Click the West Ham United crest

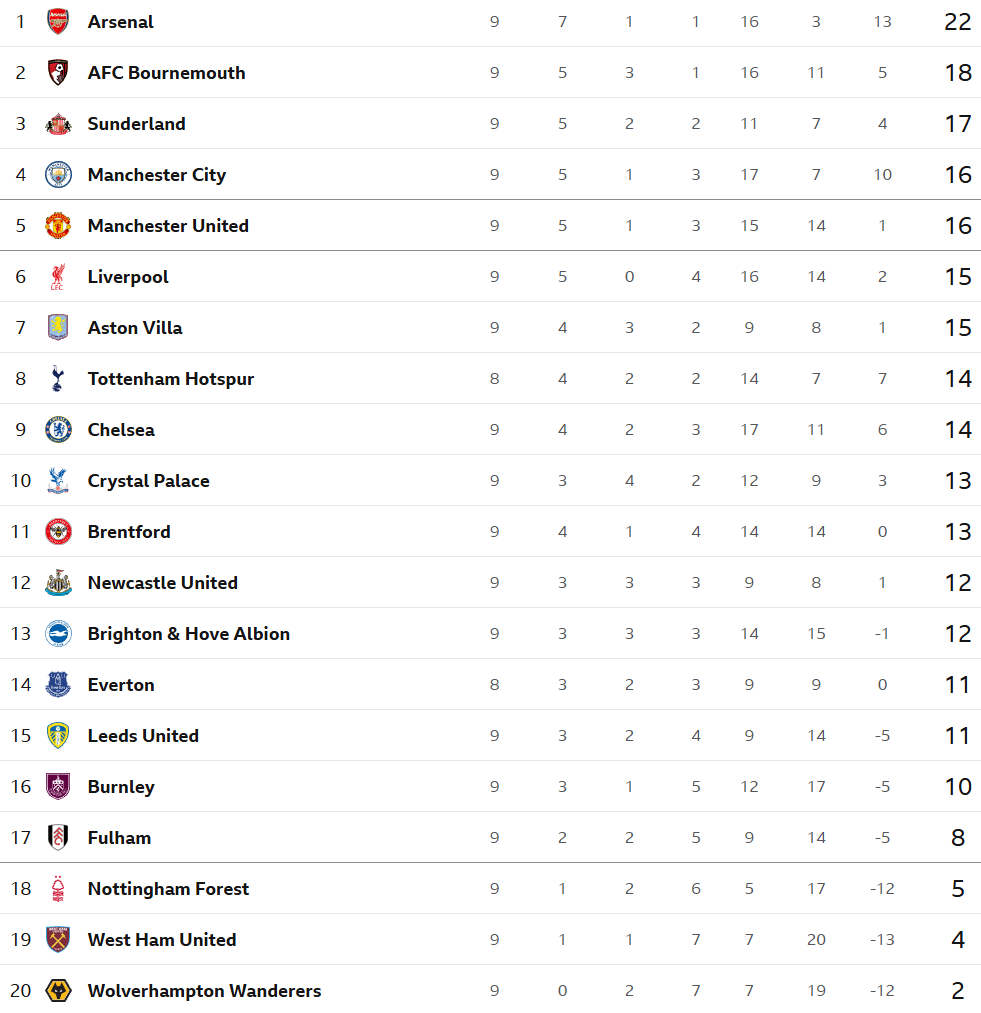click(58, 940)
